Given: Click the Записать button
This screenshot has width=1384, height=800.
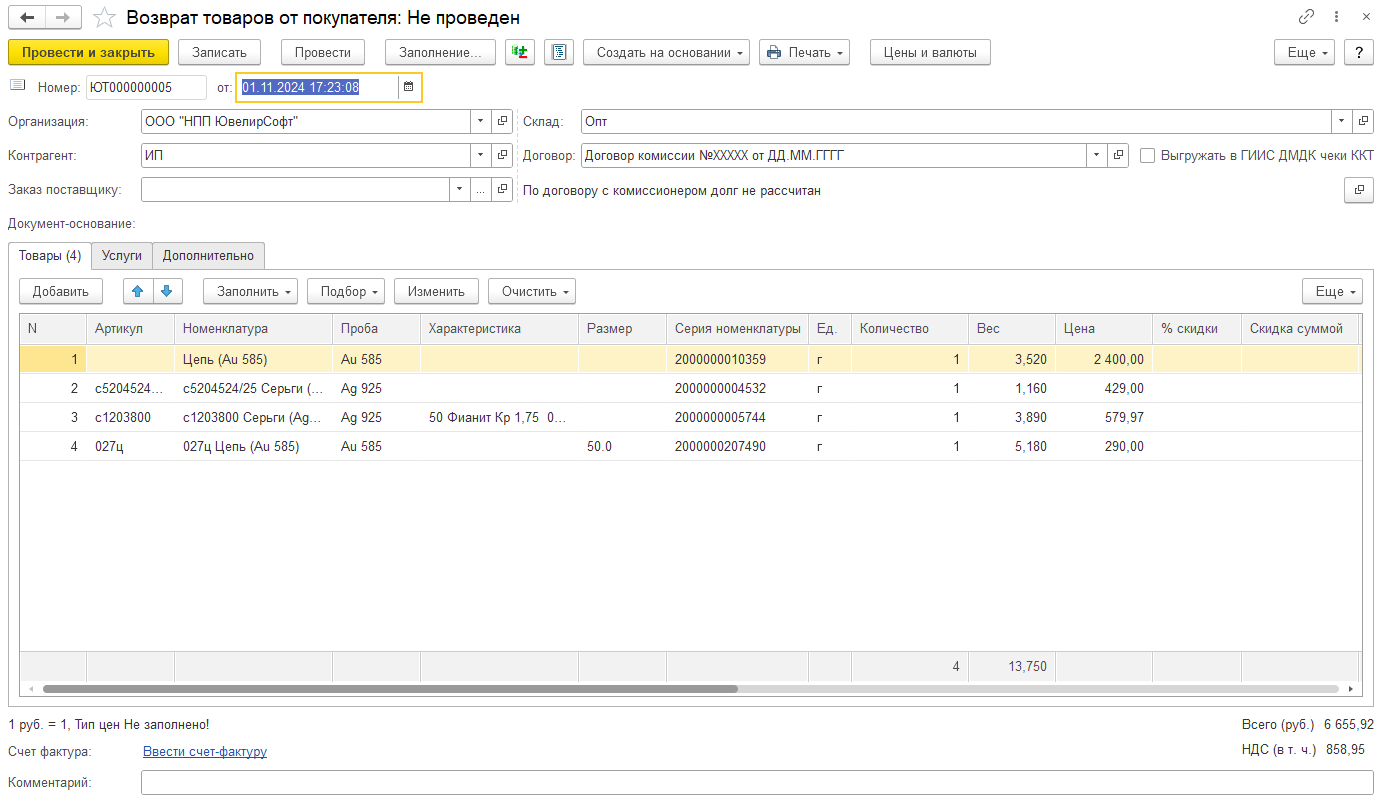Looking at the screenshot, I should 219,52.
